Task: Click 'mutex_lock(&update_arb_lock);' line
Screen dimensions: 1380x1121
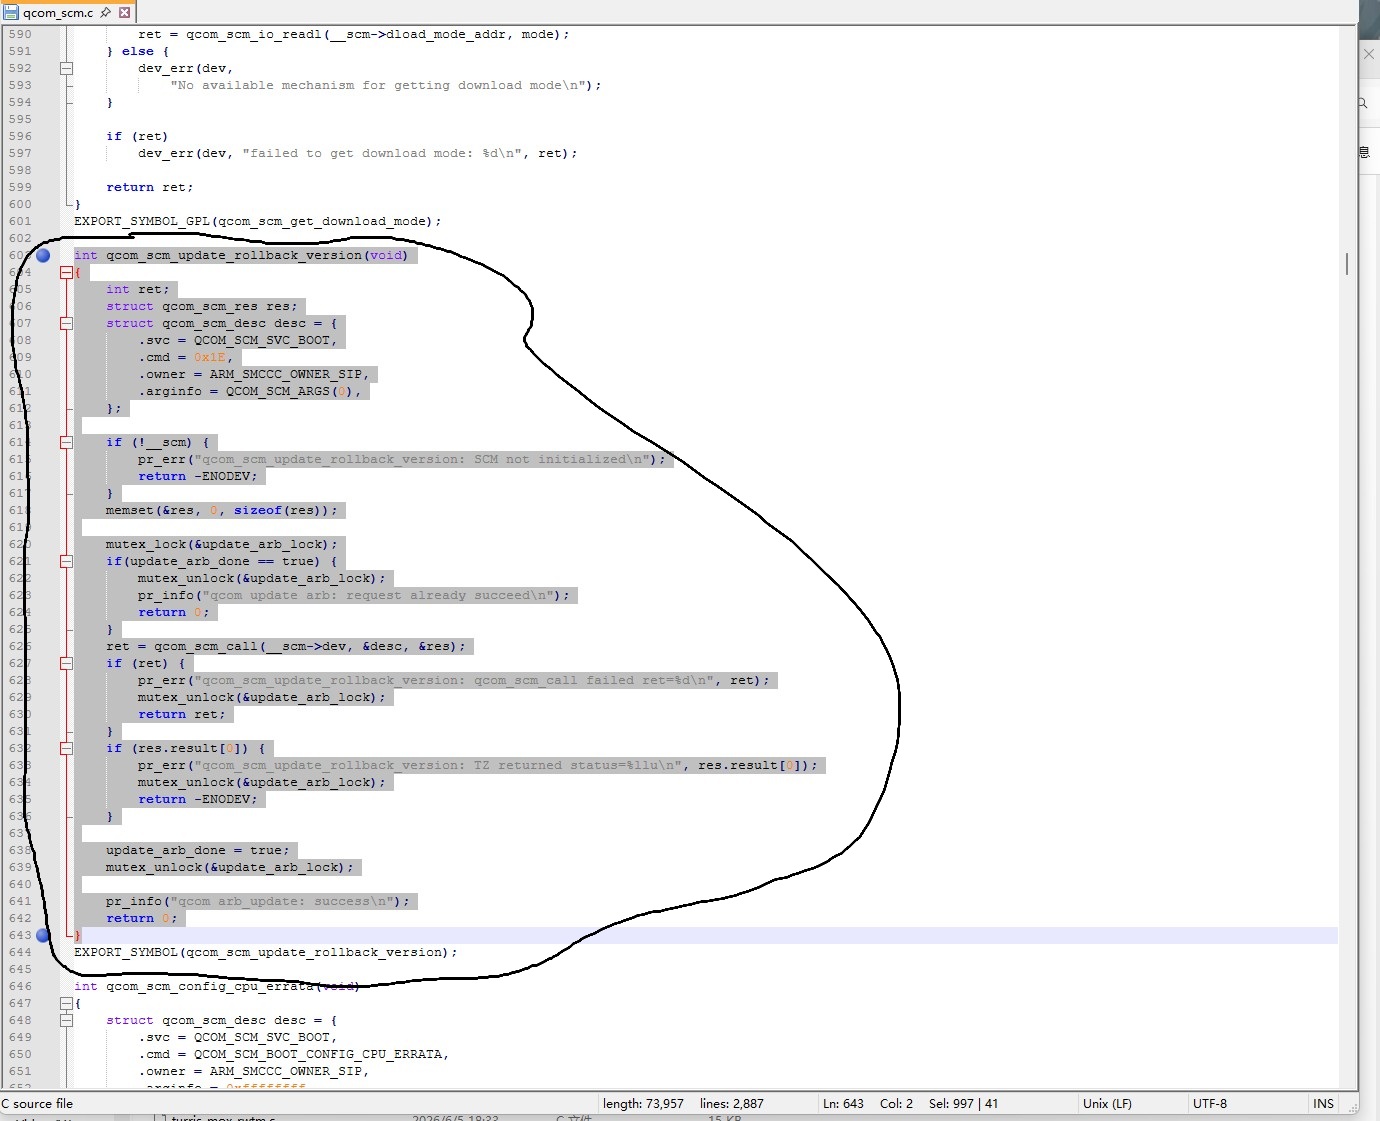Action: coord(221,544)
